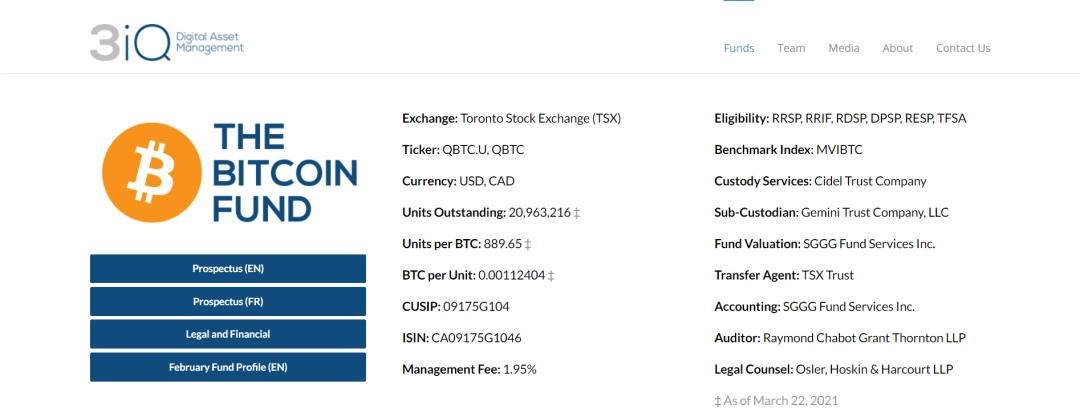1080x417 pixels.
Task: Open the Team nav item
Action: (791, 48)
